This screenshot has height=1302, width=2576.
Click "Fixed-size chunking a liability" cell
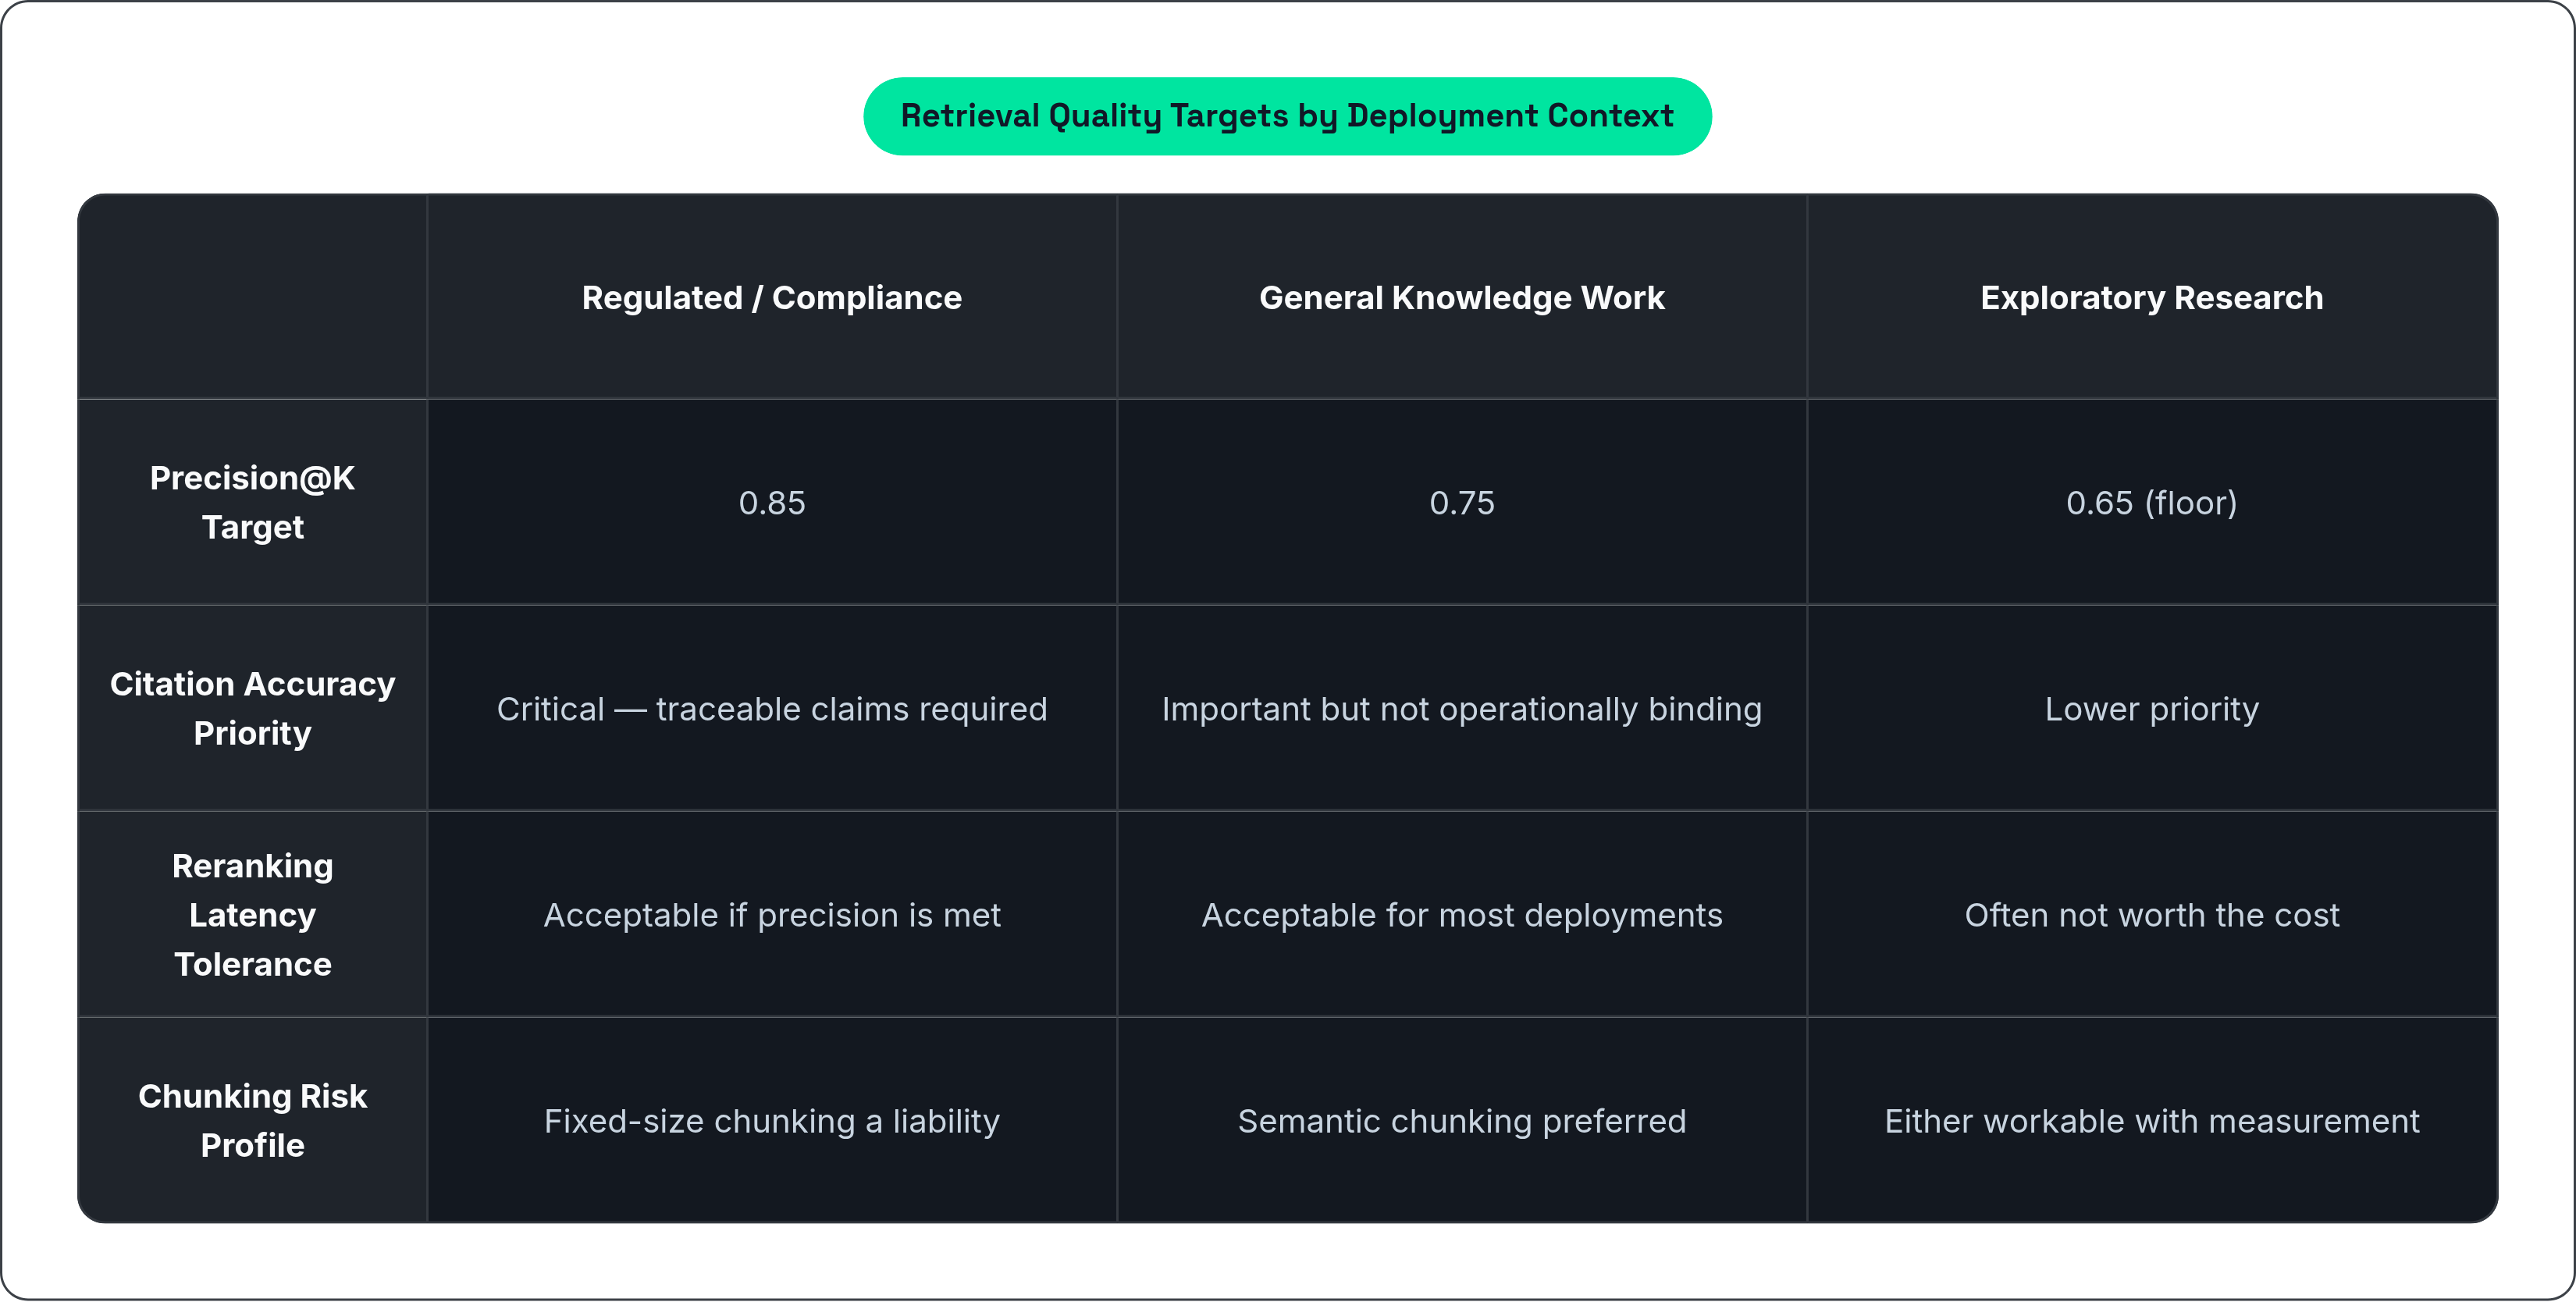point(771,1120)
